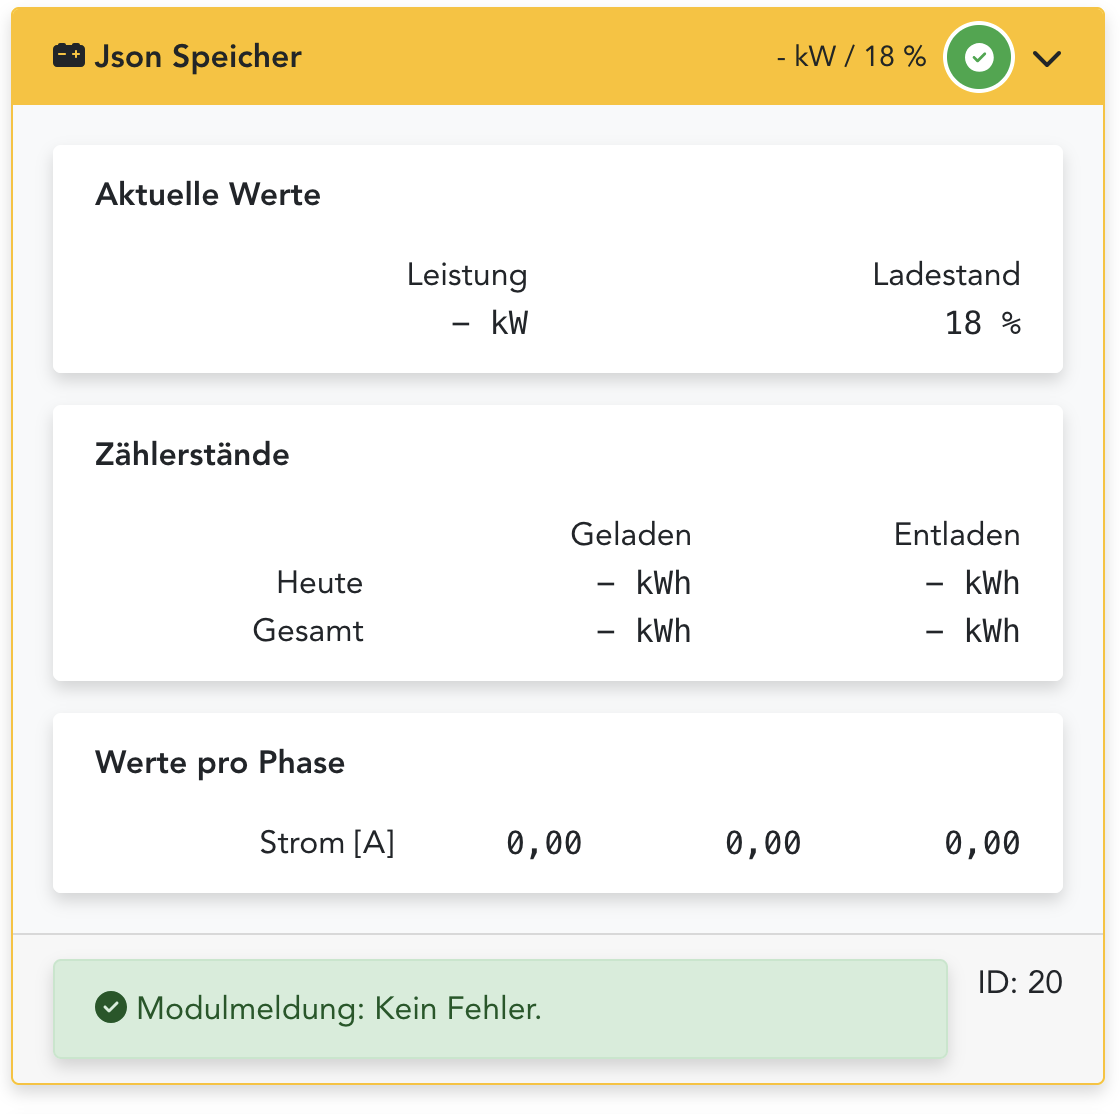The height and width of the screenshot is (1114, 1120).
Task: Click the Gesamt Entladen kWh value
Action: click(x=972, y=631)
